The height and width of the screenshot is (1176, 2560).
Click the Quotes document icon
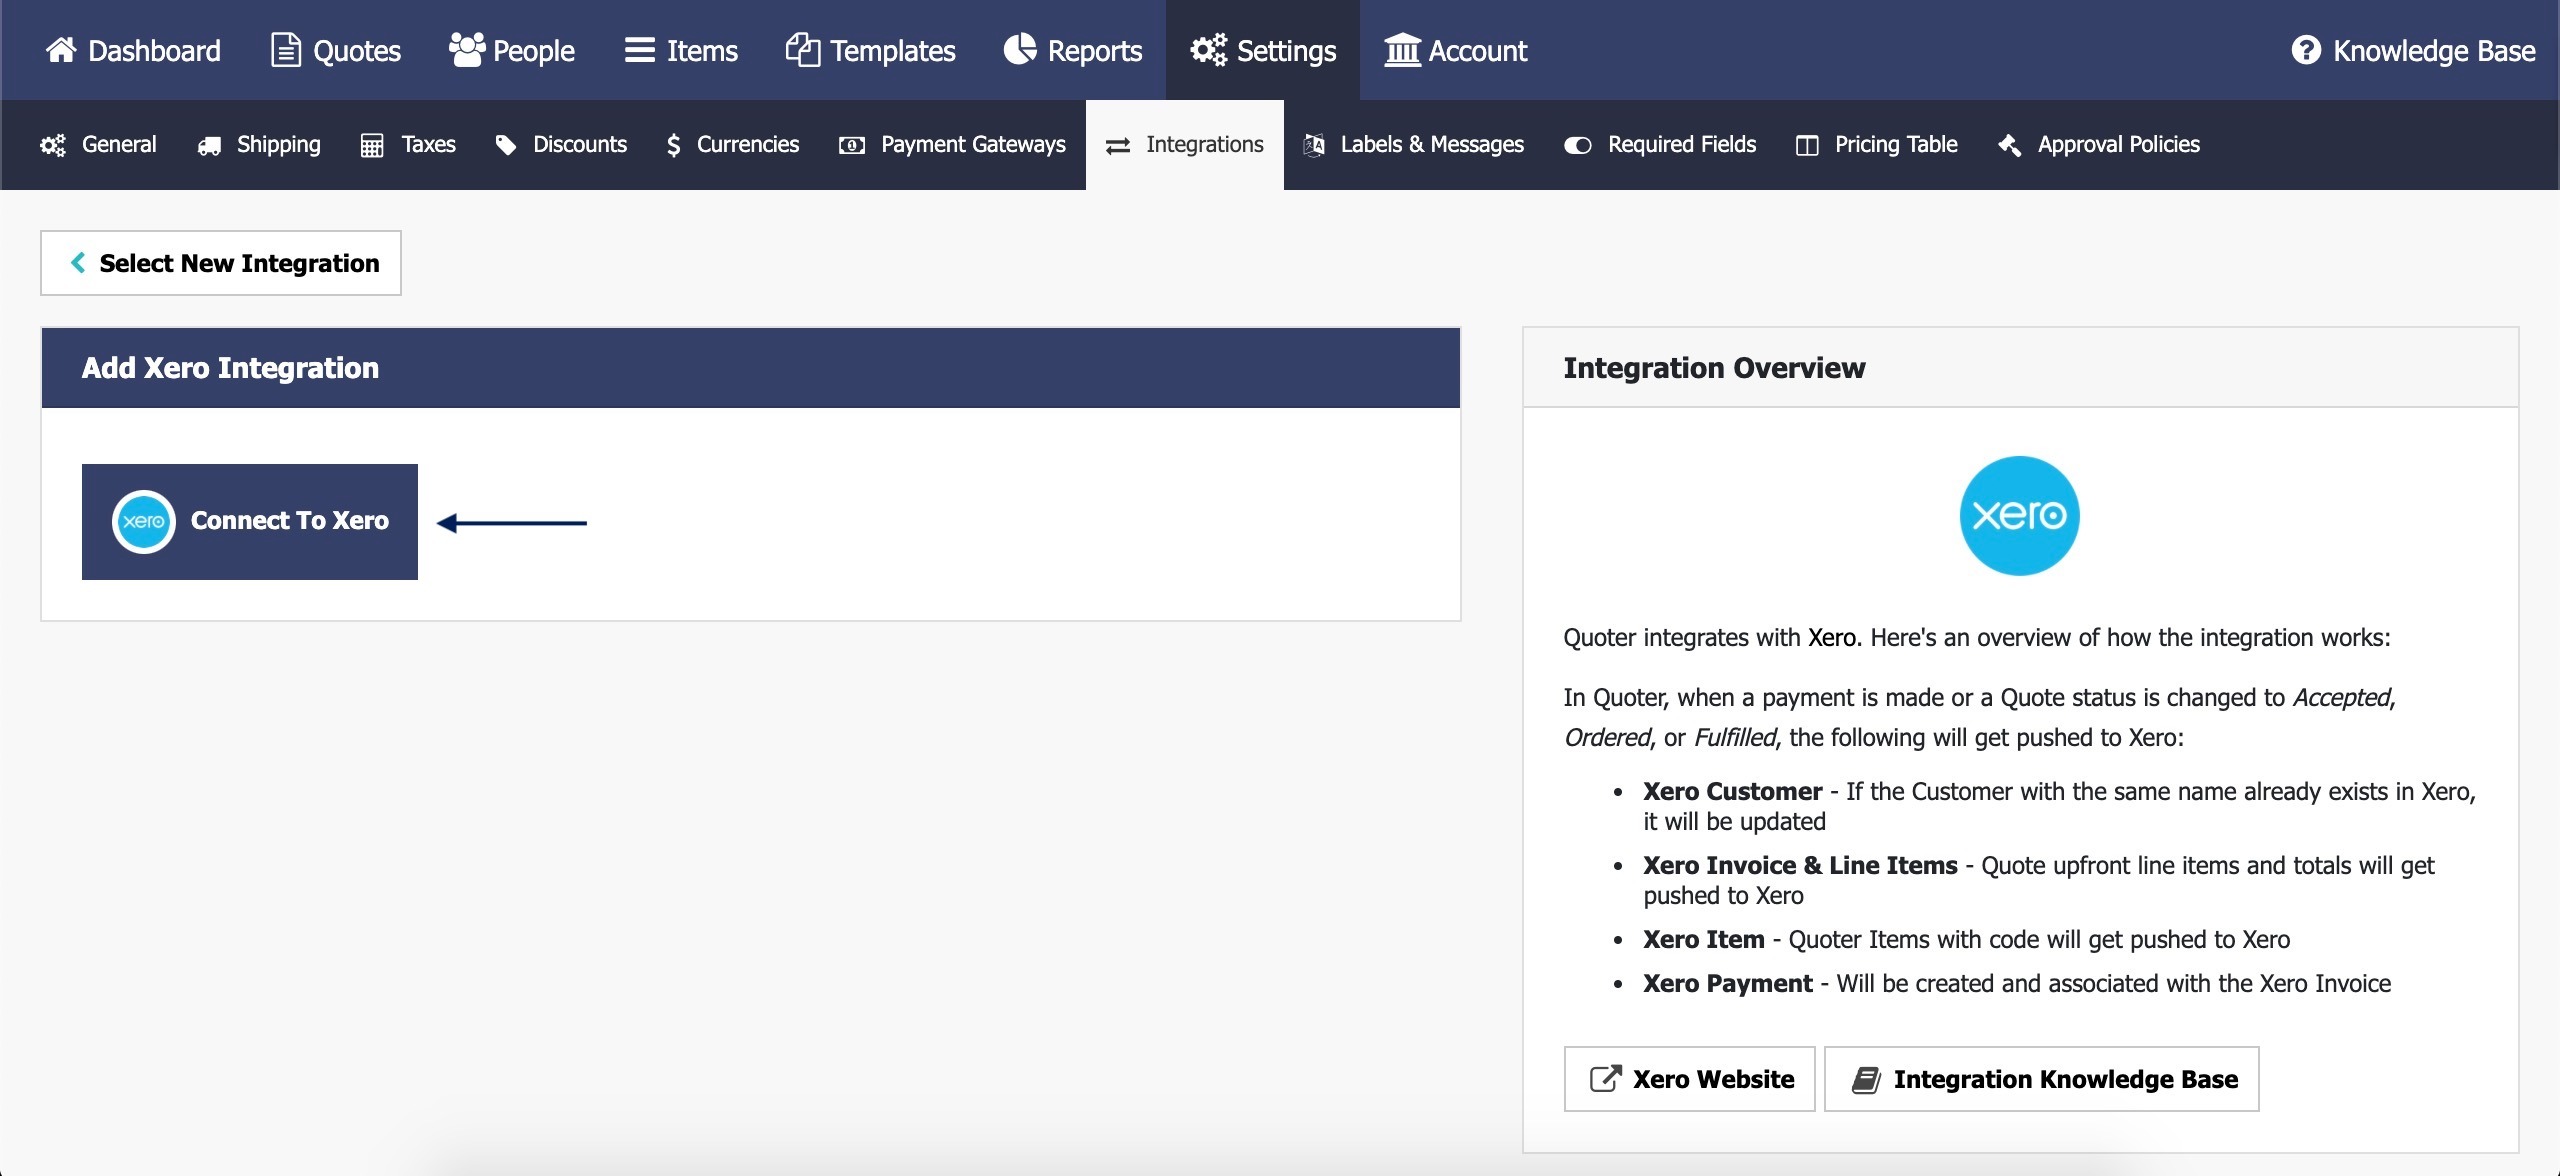[286, 50]
